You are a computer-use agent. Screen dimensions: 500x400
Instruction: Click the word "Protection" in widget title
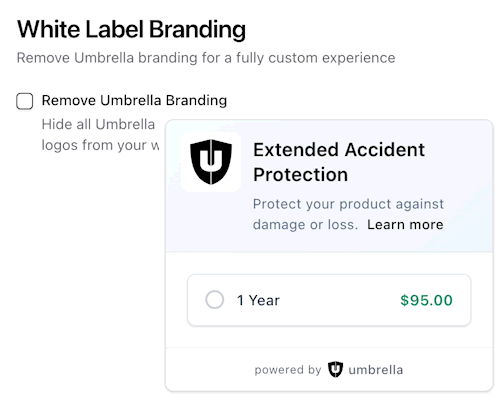[x=300, y=175]
